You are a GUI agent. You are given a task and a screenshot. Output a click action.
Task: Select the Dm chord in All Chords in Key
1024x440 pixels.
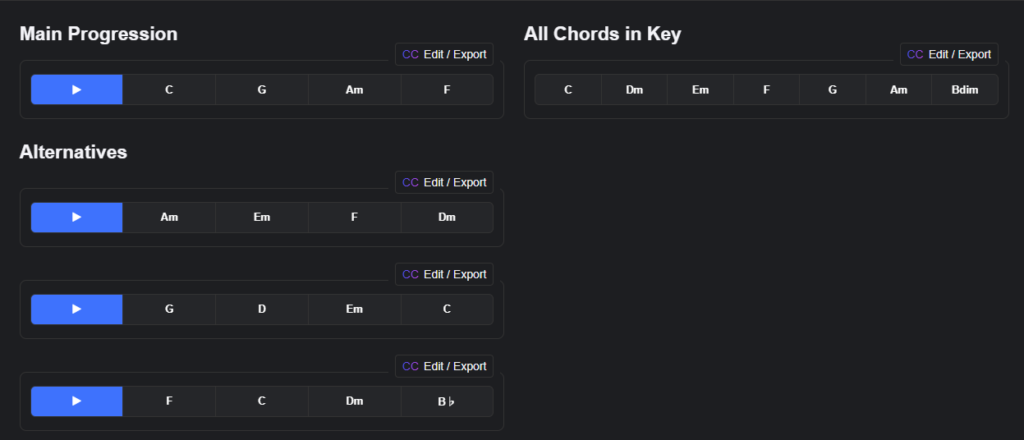pos(634,89)
